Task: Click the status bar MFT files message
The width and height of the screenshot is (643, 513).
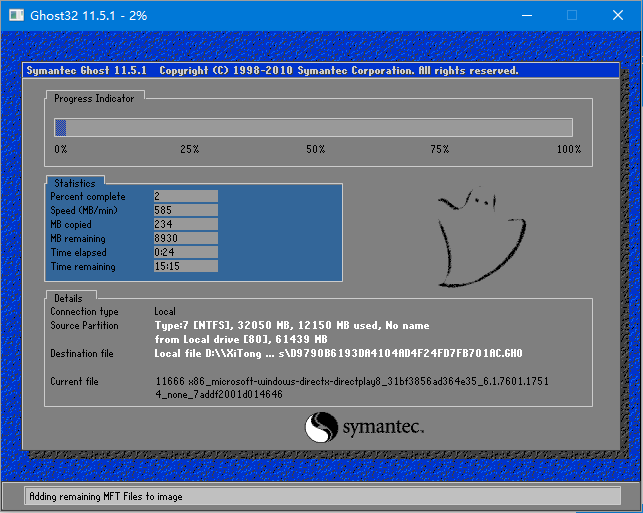Action: click(106, 496)
